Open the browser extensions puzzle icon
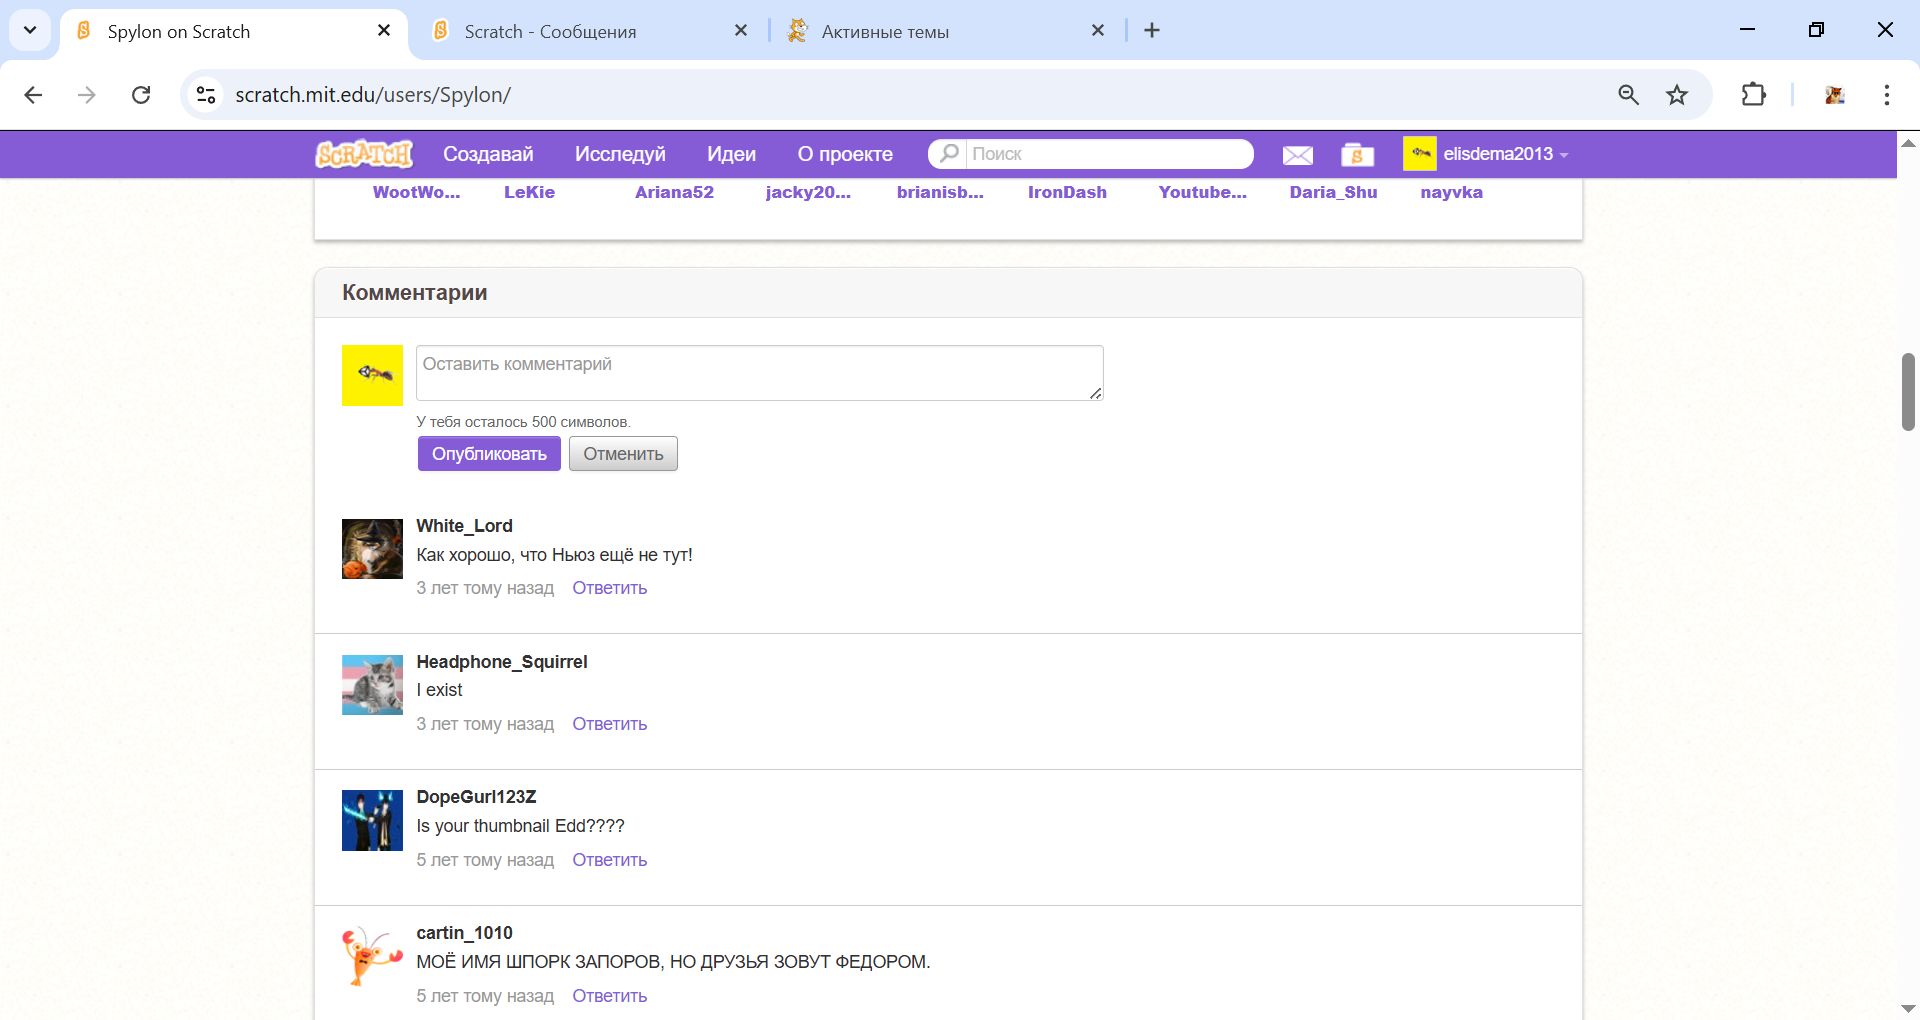 (1753, 95)
